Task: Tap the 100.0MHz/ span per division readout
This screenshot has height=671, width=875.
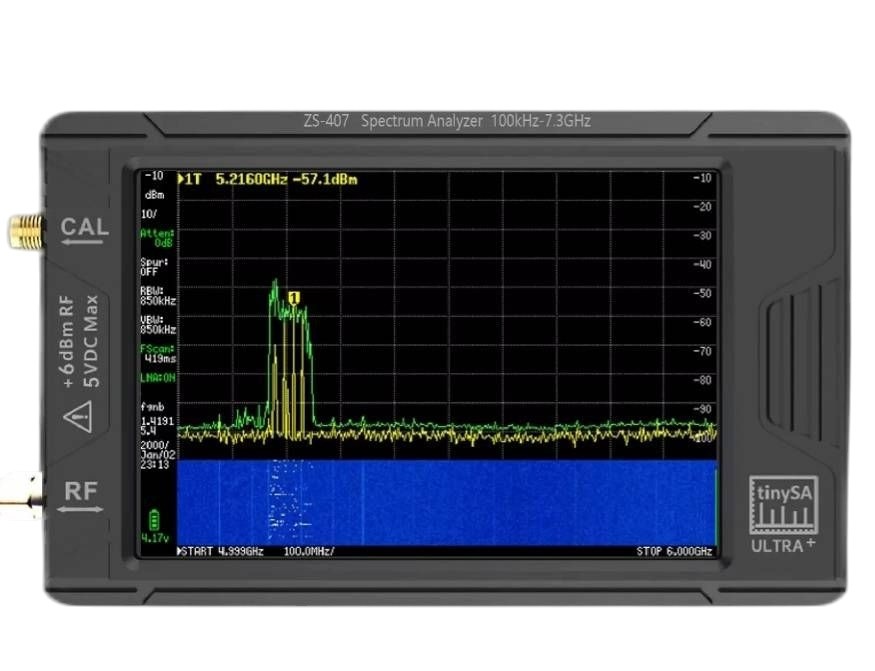Action: [309, 552]
